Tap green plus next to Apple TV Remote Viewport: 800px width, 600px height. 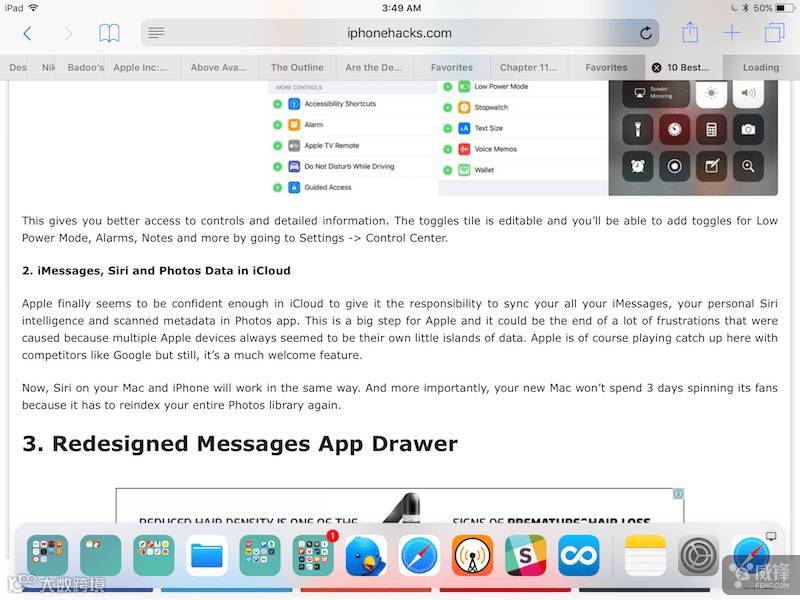pyautogui.click(x=278, y=146)
